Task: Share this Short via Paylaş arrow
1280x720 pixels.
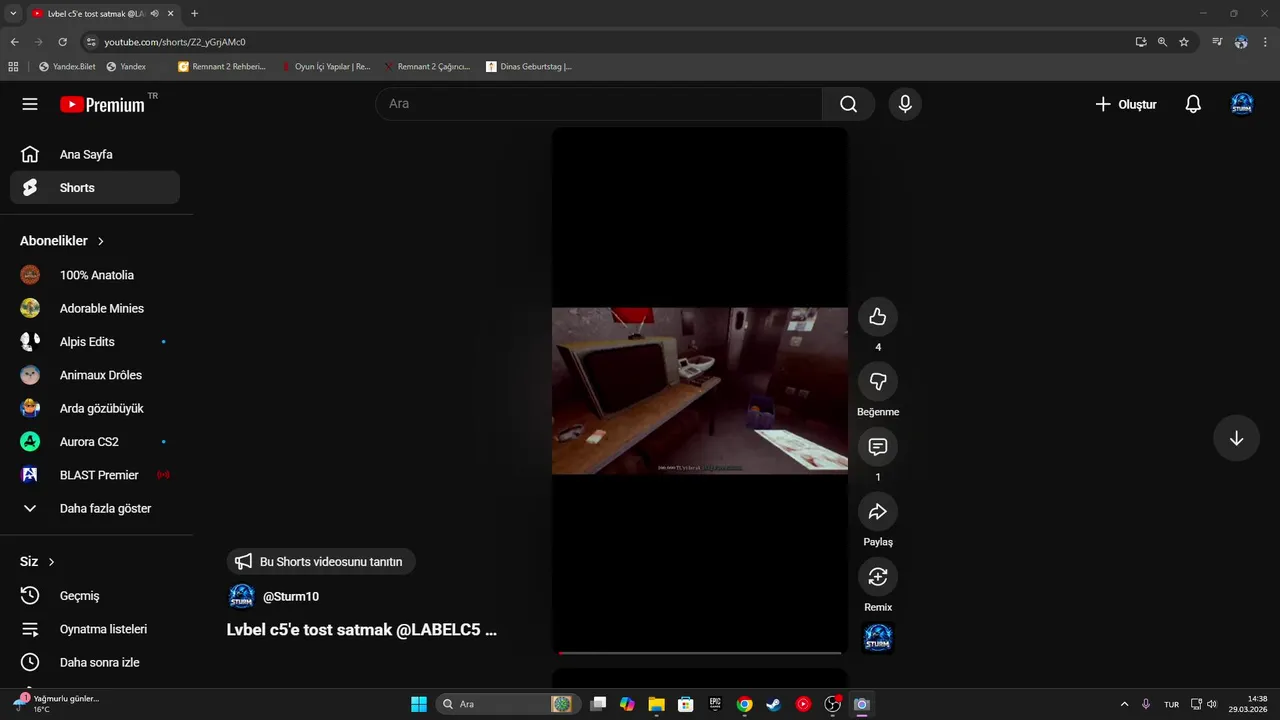Action: pos(878,512)
